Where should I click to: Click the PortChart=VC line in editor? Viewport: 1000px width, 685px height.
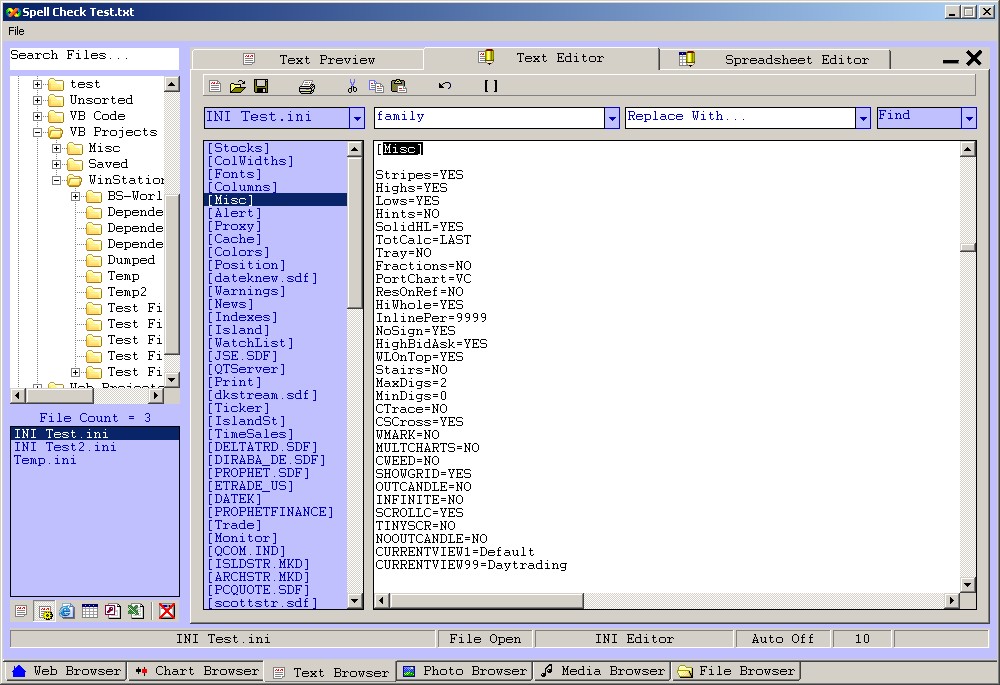tap(423, 279)
